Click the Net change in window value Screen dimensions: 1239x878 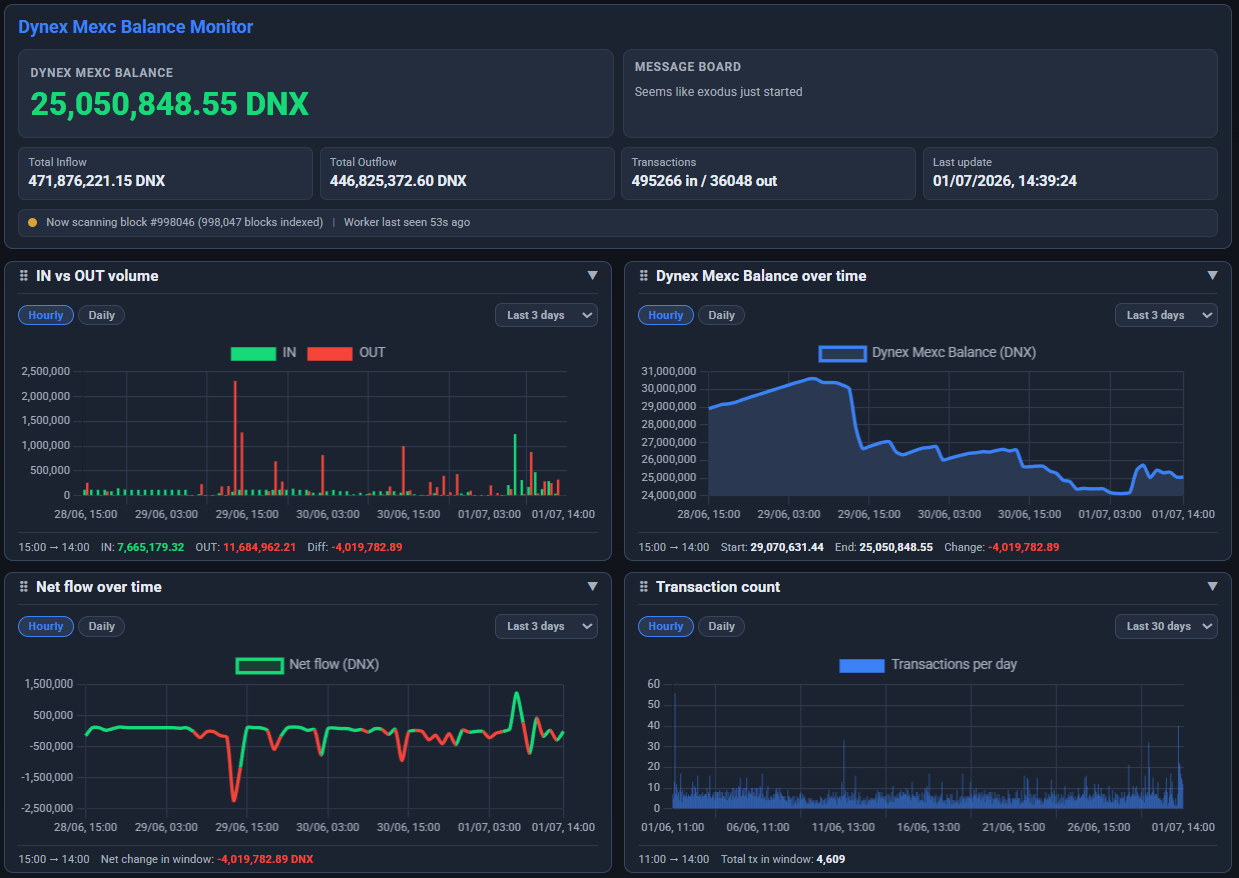point(265,859)
